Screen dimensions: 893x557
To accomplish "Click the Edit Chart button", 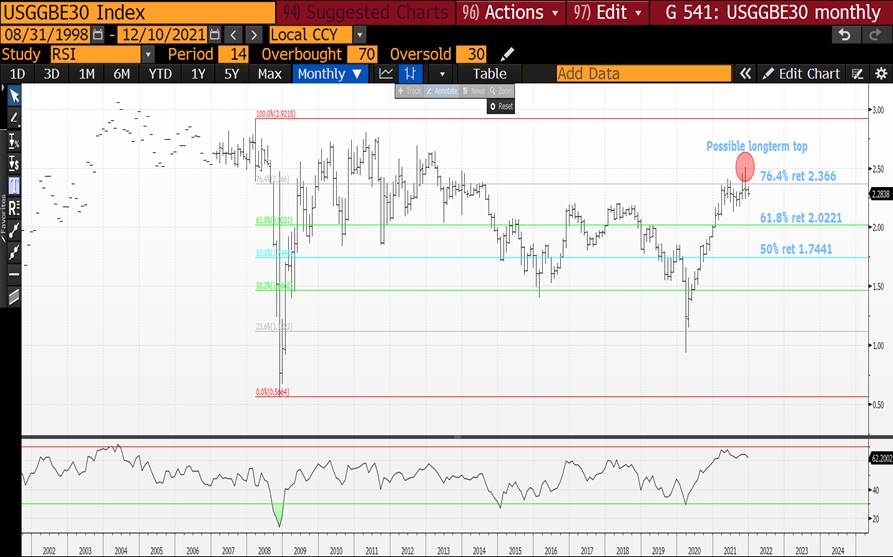I will pyautogui.click(x=800, y=74).
